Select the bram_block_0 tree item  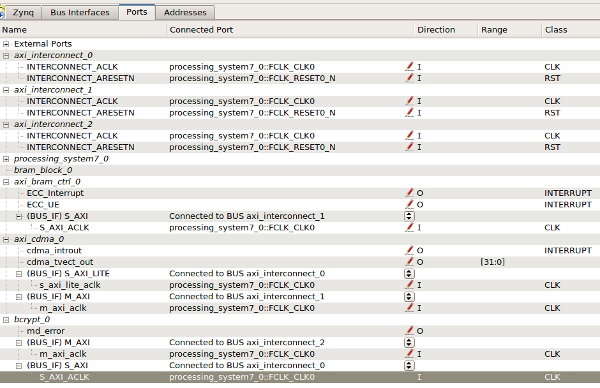[x=43, y=170]
